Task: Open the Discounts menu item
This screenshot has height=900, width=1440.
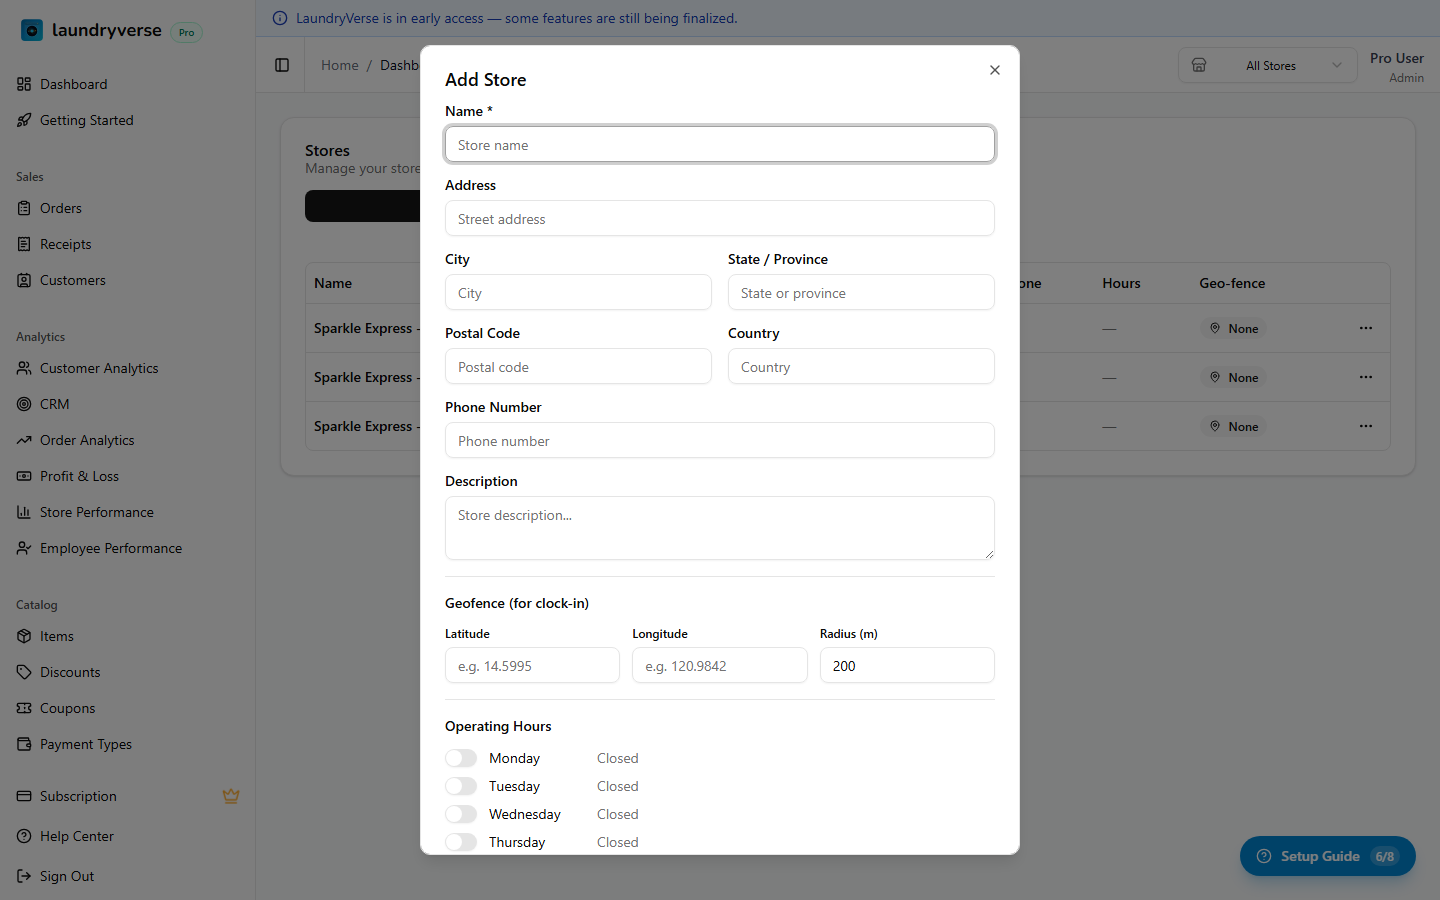Action: (x=70, y=672)
